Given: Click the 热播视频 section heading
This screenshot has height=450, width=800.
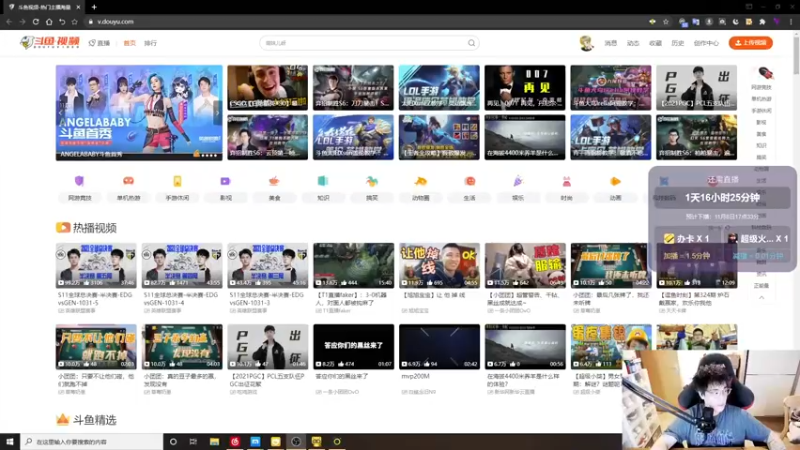Looking at the screenshot, I should (x=95, y=228).
